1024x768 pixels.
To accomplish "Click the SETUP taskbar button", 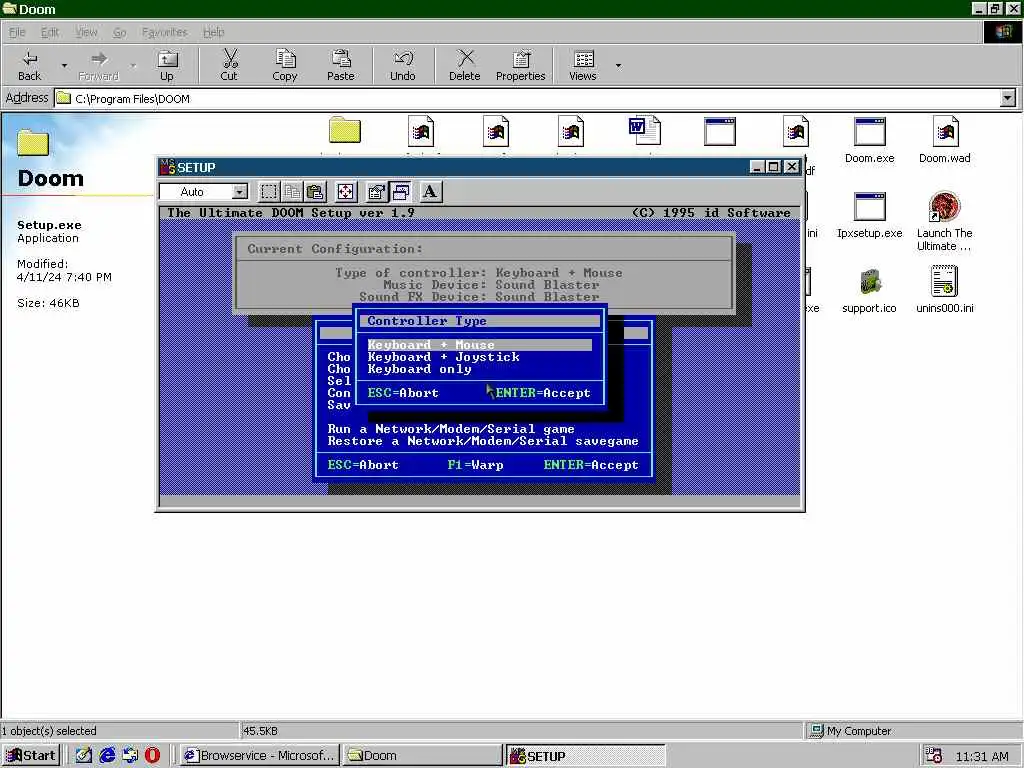I will 585,756.
